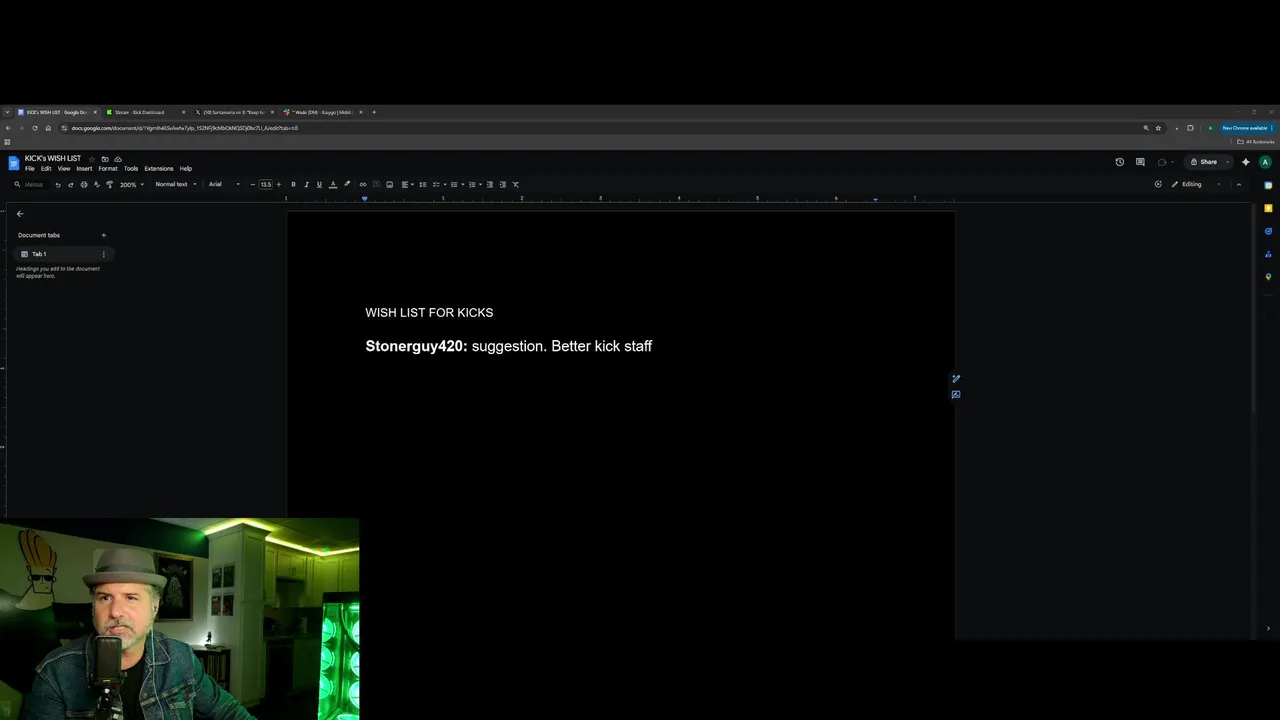Click the Menus search box
Screen dimensions: 1280x720
point(29,184)
